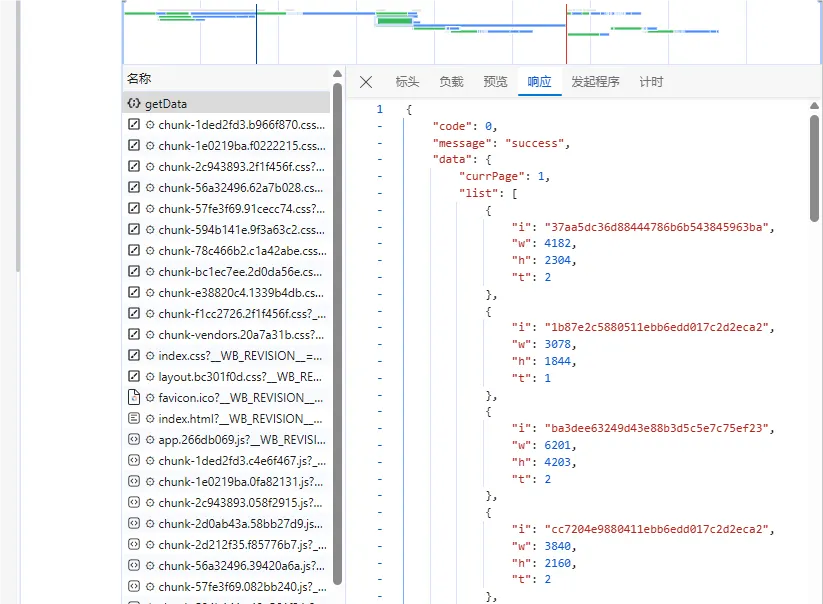
Task: Show the 计时 tab
Action: click(651, 82)
